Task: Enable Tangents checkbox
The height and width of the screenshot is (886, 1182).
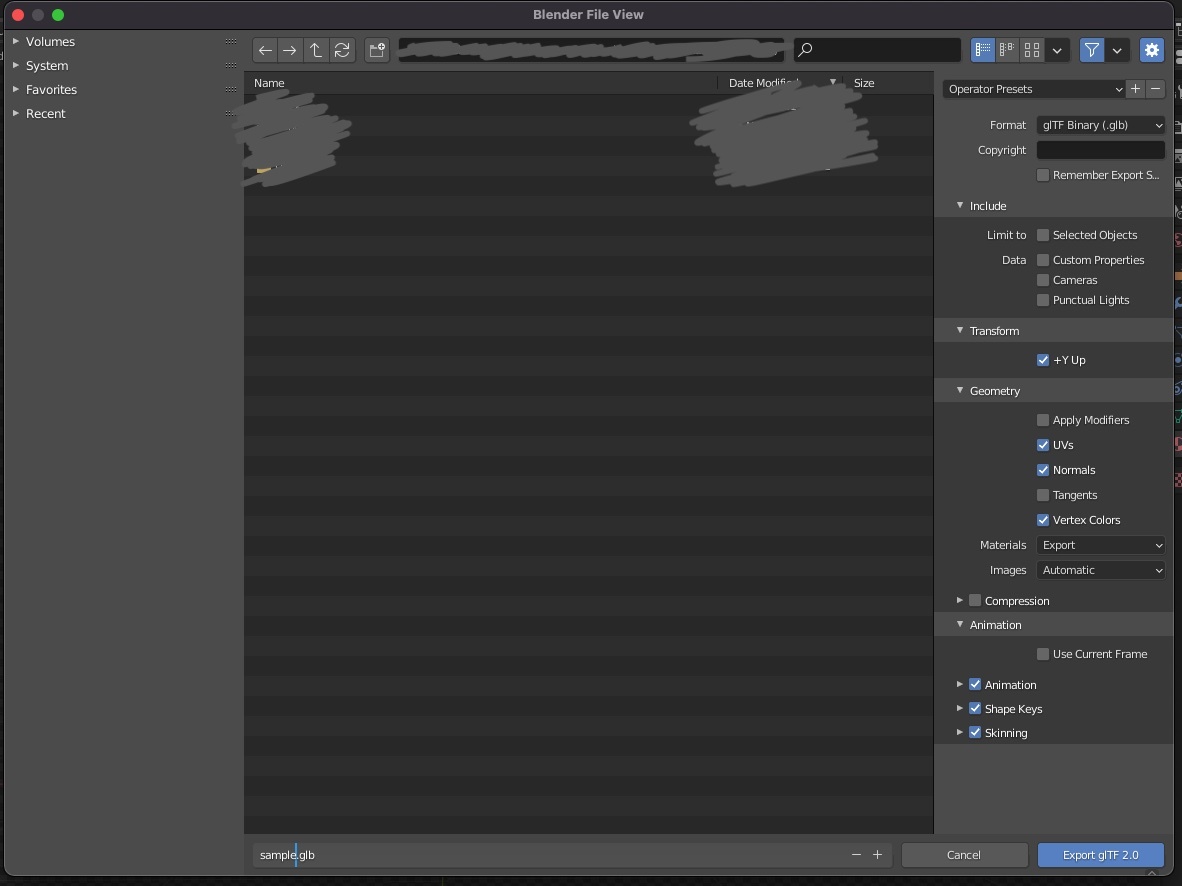Action: [x=1043, y=495]
